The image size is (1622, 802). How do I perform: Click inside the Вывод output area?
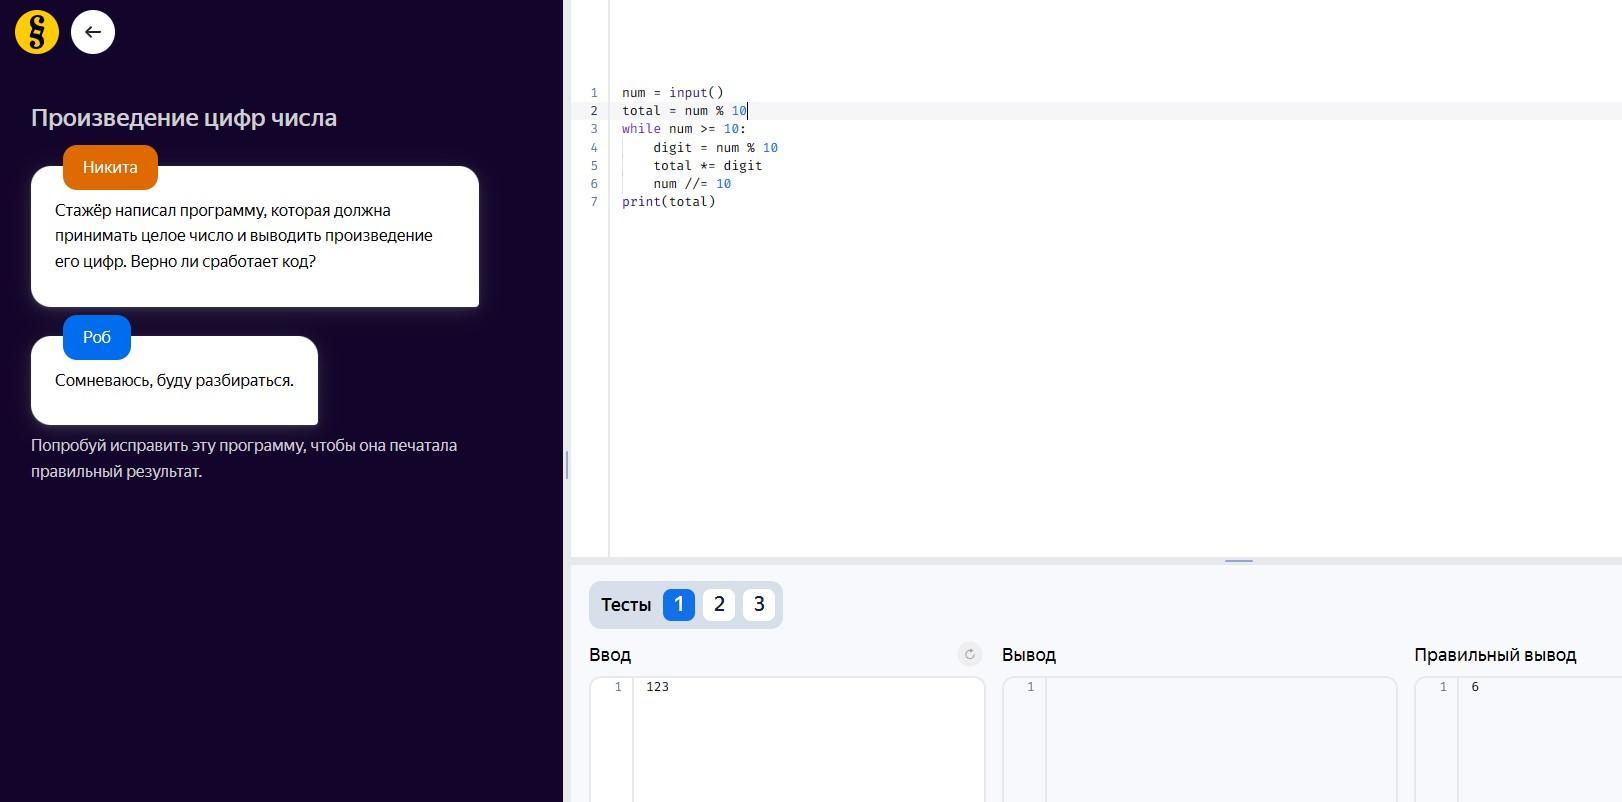pos(1220,738)
